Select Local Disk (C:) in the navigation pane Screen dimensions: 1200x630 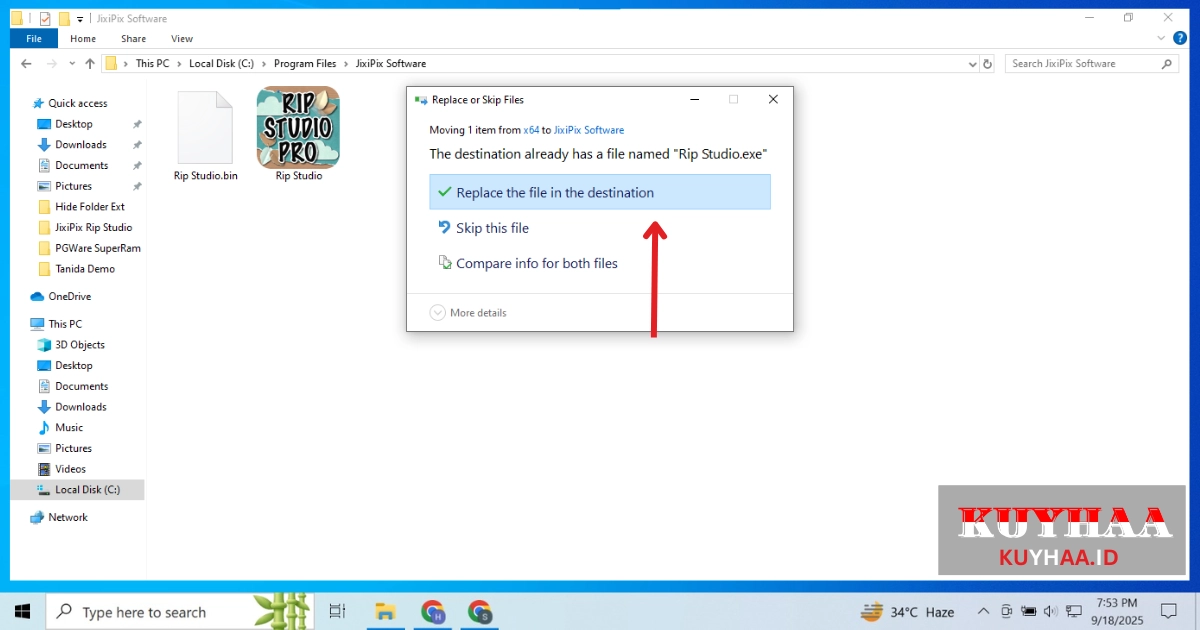pos(87,490)
